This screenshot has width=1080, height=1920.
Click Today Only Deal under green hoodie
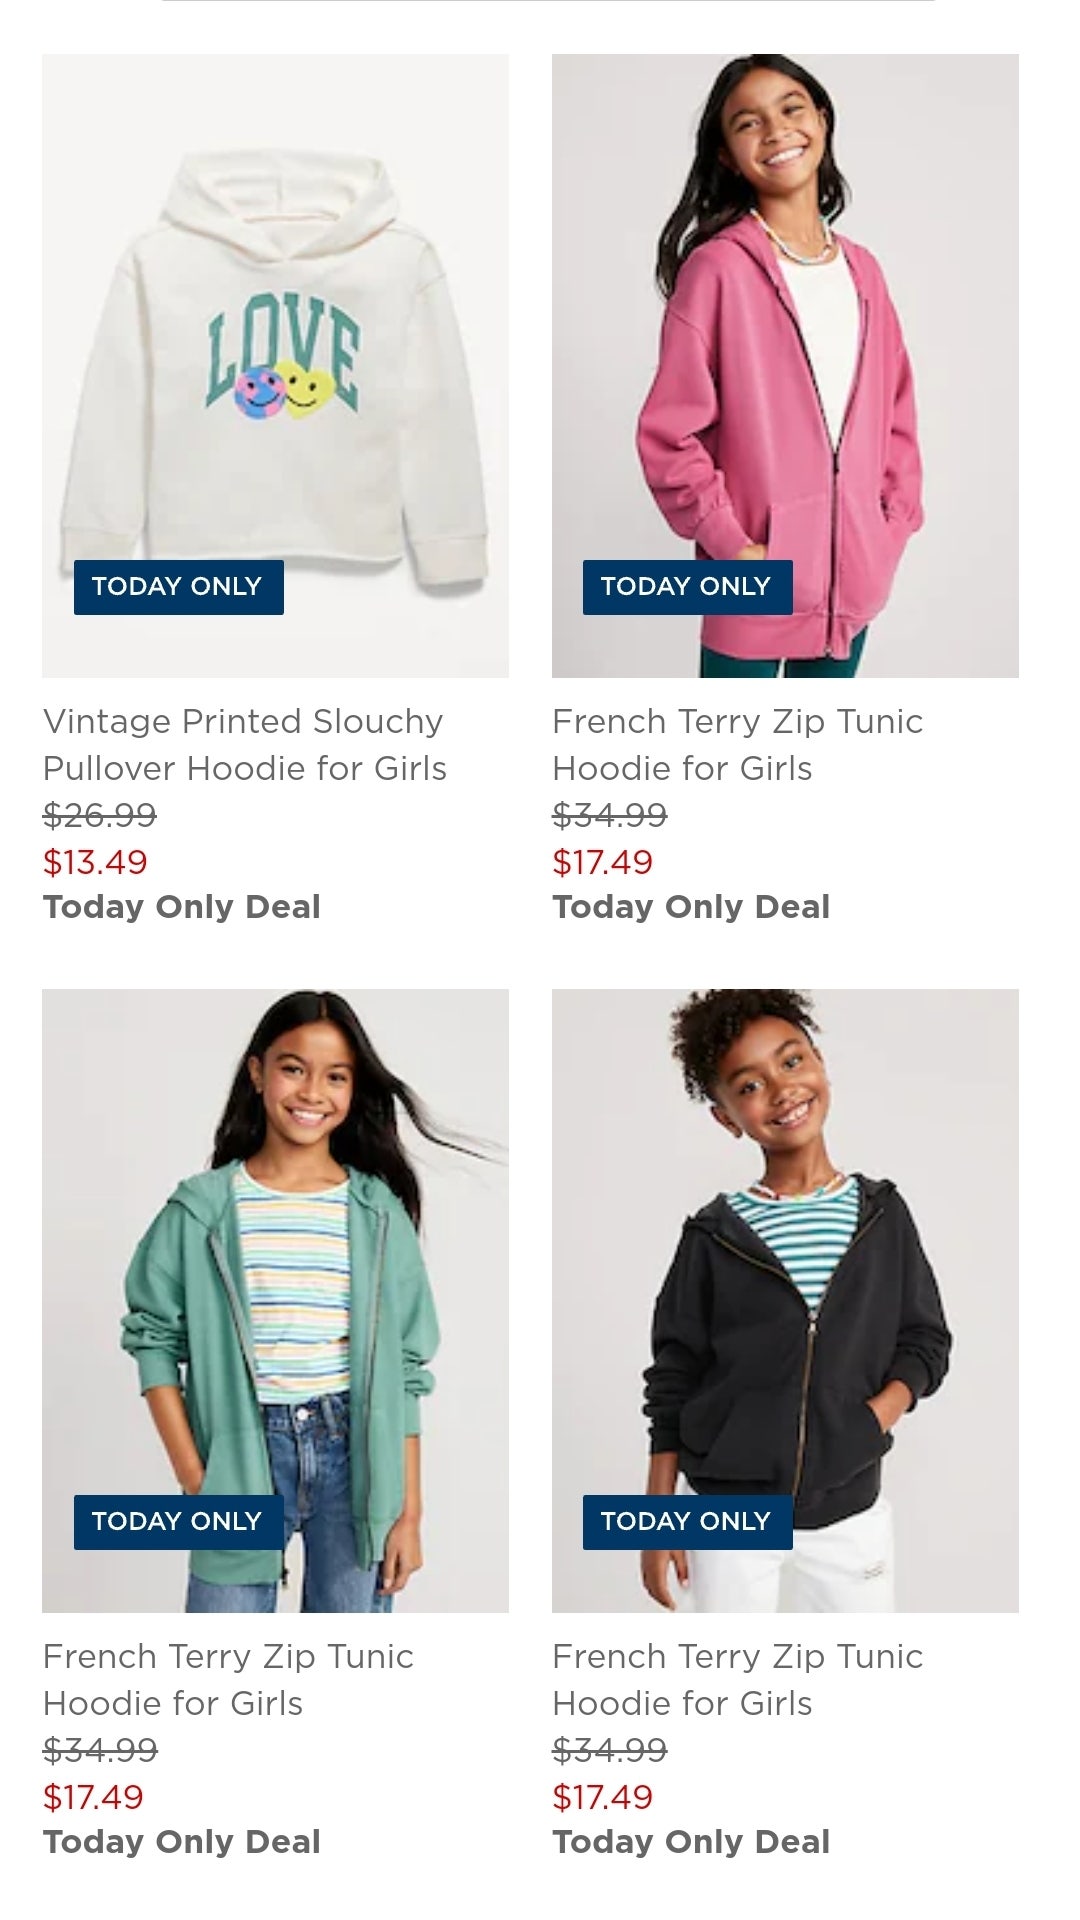tap(181, 1842)
